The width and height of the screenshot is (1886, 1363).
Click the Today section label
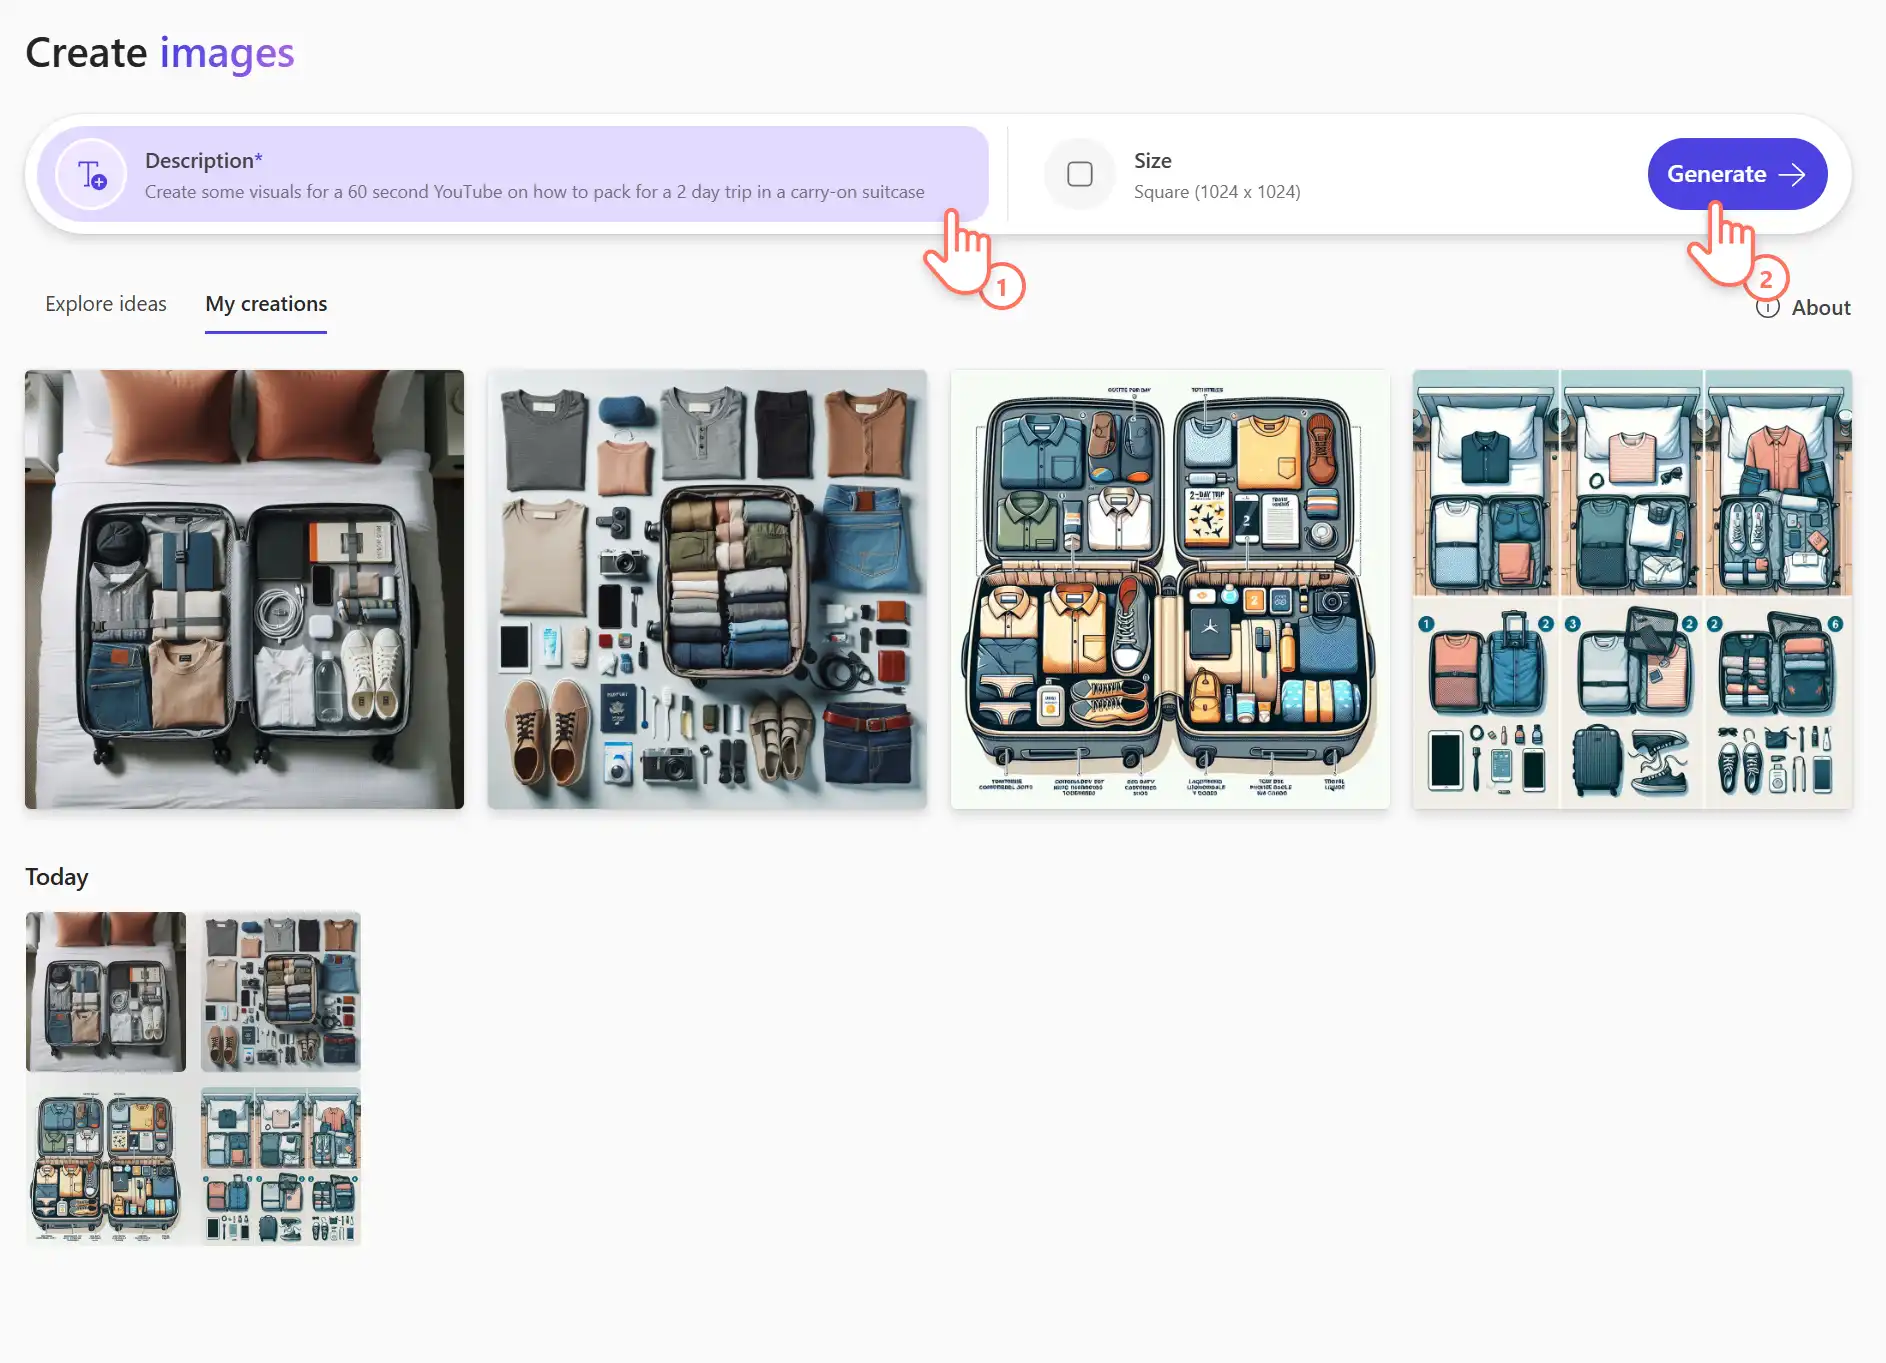[x=57, y=877]
